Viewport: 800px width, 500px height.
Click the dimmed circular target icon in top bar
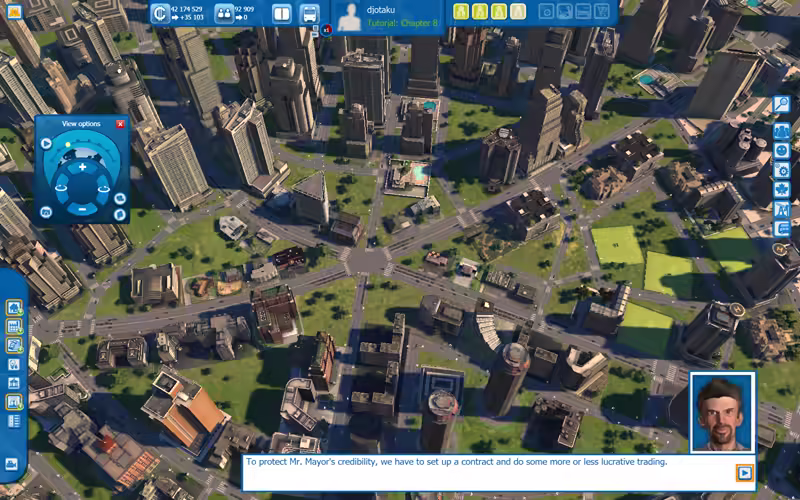pyautogui.click(x=546, y=12)
